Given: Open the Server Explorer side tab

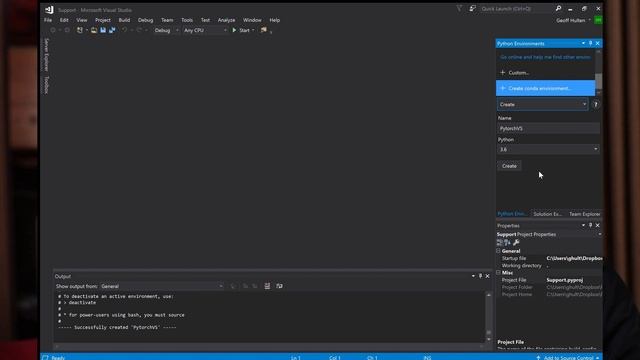Looking at the screenshot, I should click(x=46, y=54).
